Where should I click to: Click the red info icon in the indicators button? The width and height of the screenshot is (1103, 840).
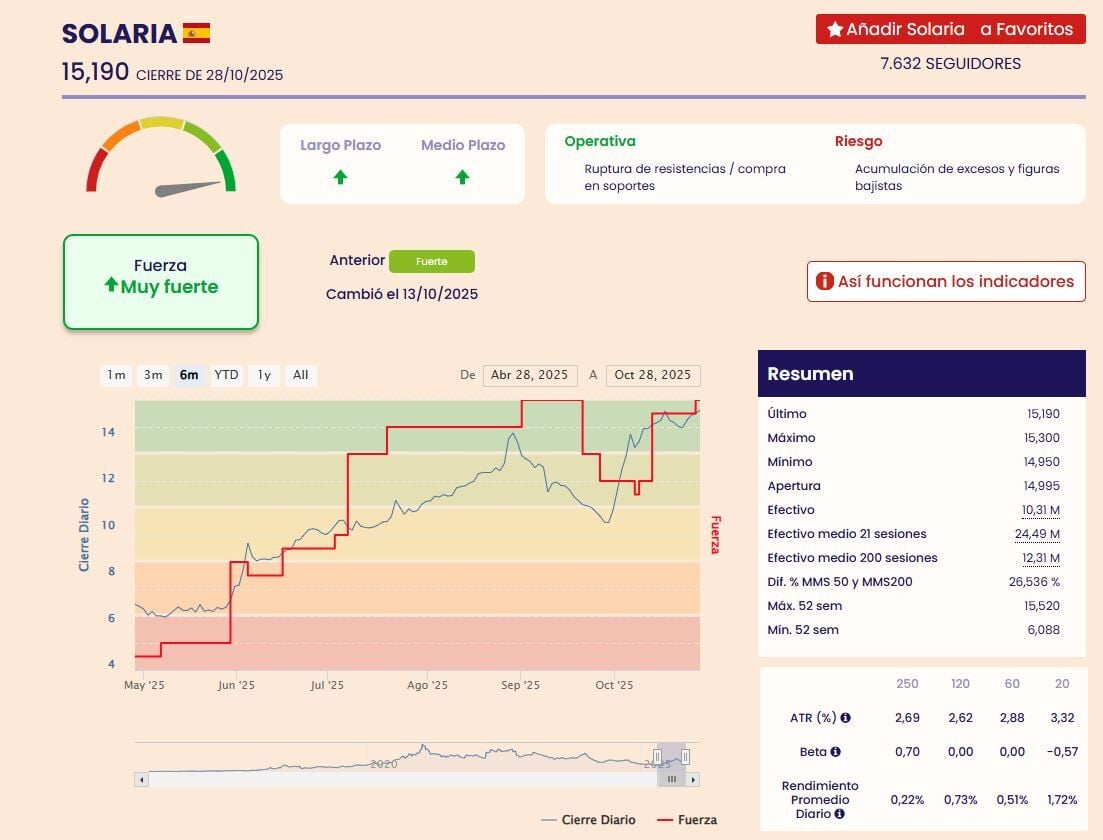[824, 281]
